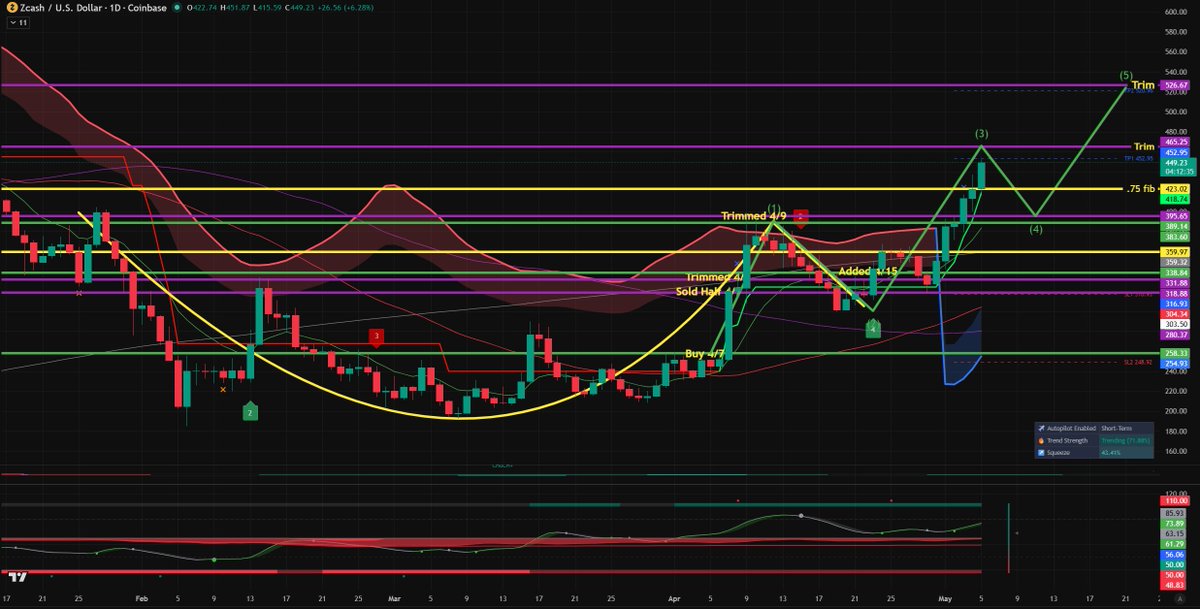This screenshot has height=609, width=1200.
Task: Click the 359.97 yellow price tag
Action: (x=1175, y=252)
